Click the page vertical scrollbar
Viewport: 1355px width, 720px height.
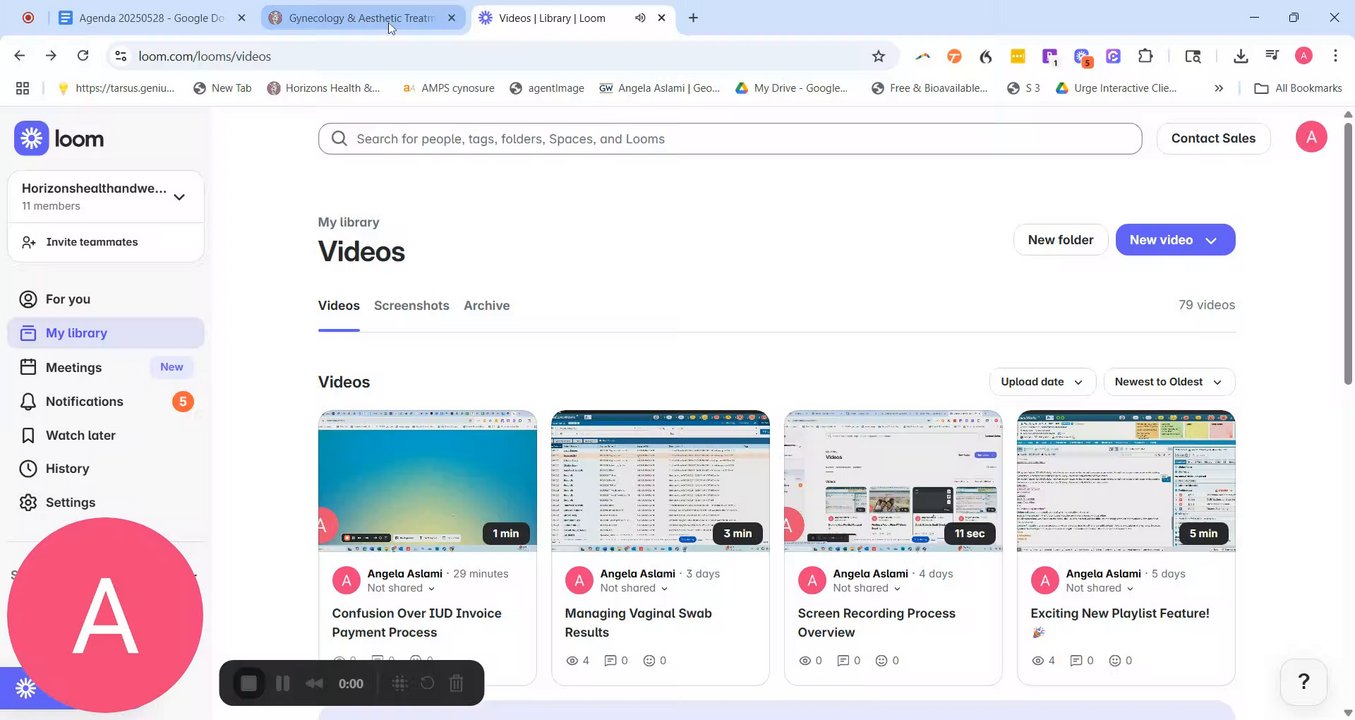tap(1348, 255)
